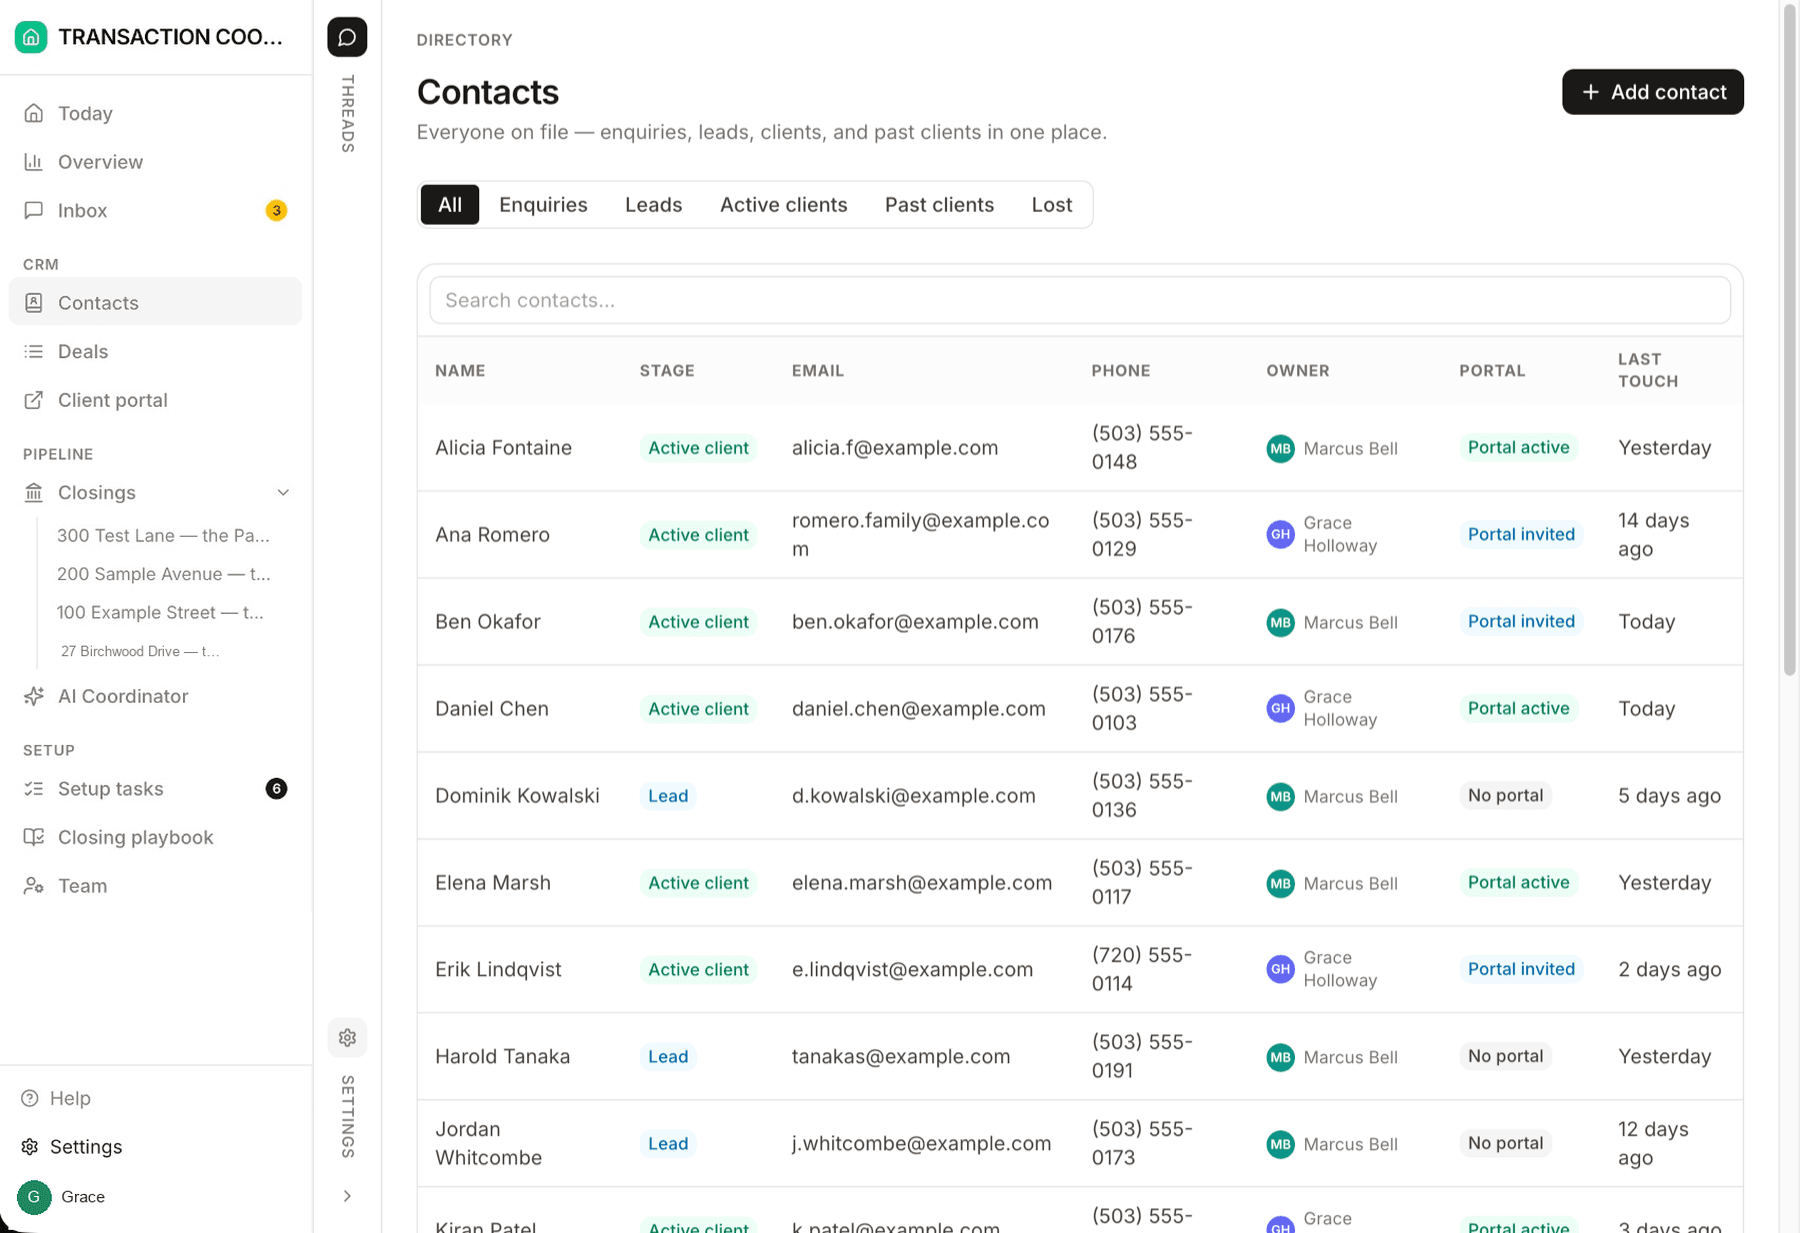Click the Add contact button
1800x1233 pixels.
click(1652, 92)
